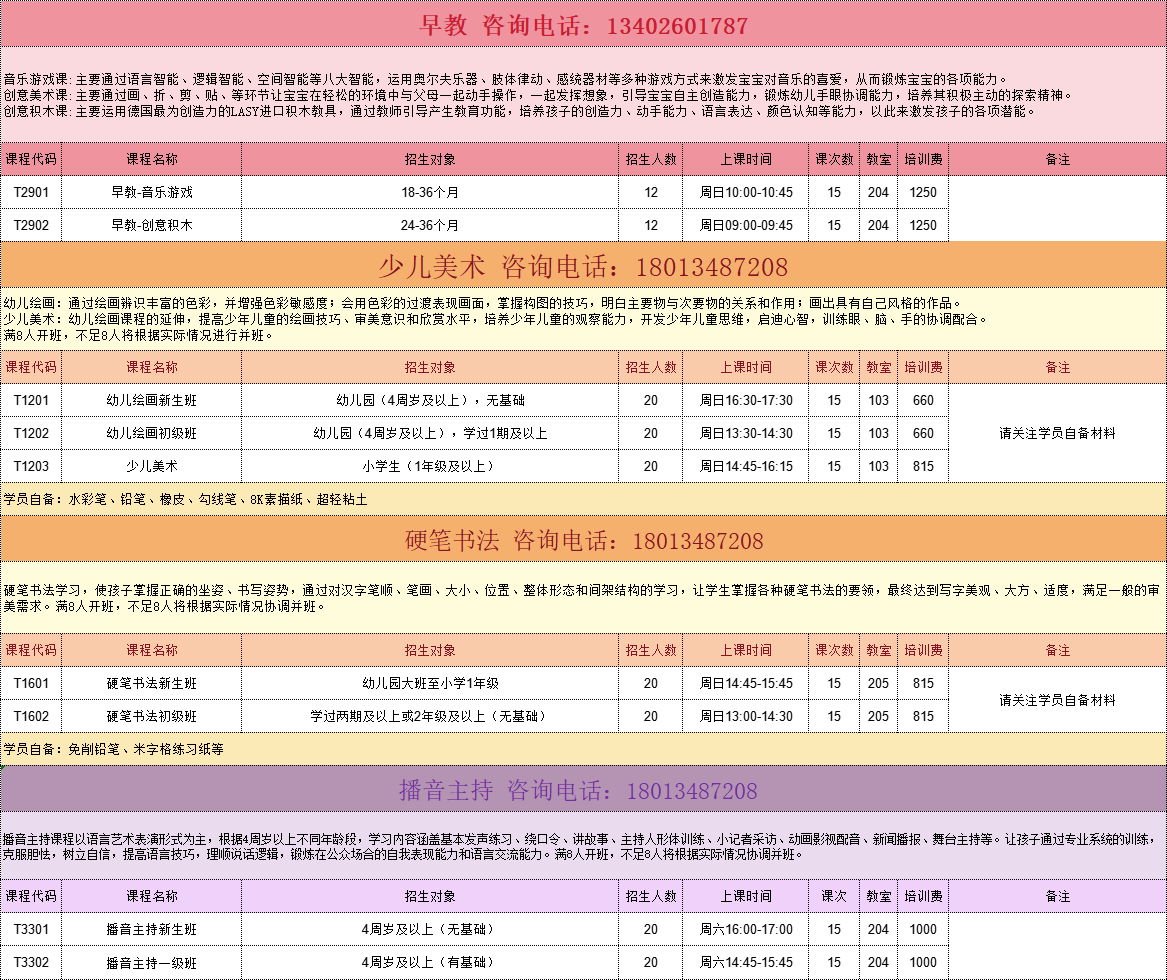Select the T3301 course code cell

[x=31, y=929]
